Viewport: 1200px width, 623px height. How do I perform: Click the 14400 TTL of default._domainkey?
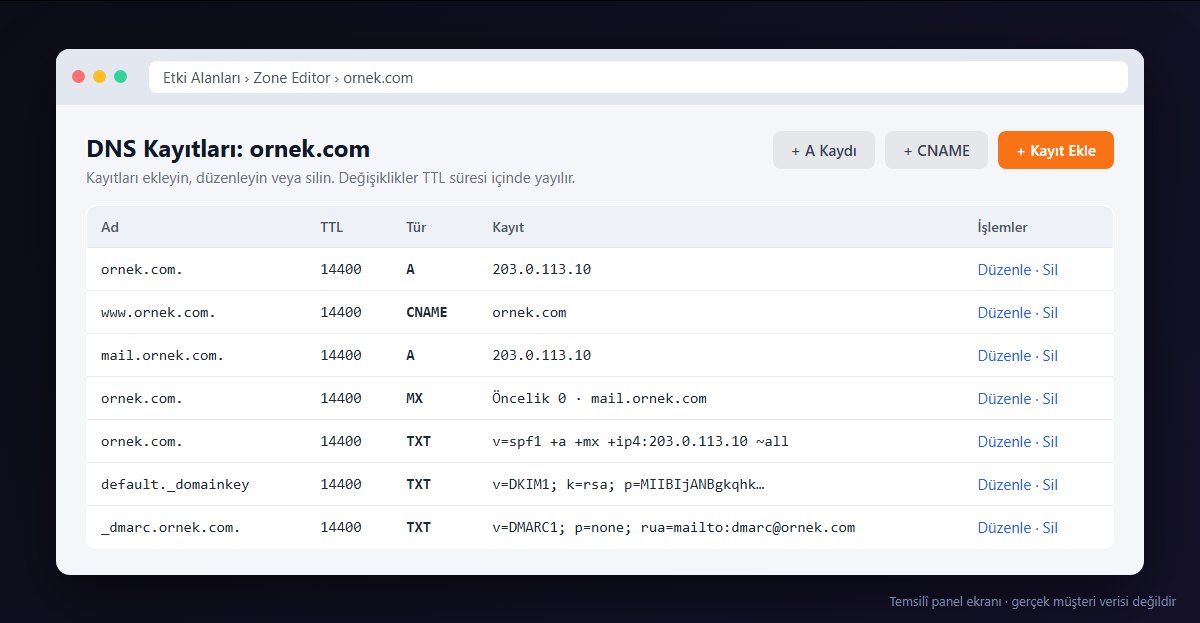tap(341, 485)
